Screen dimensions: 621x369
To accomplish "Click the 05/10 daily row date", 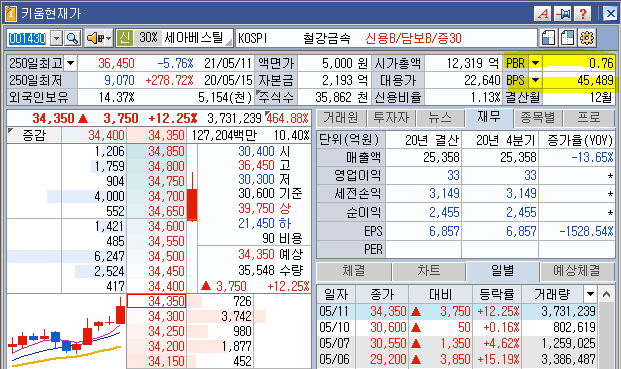I will tap(334, 327).
